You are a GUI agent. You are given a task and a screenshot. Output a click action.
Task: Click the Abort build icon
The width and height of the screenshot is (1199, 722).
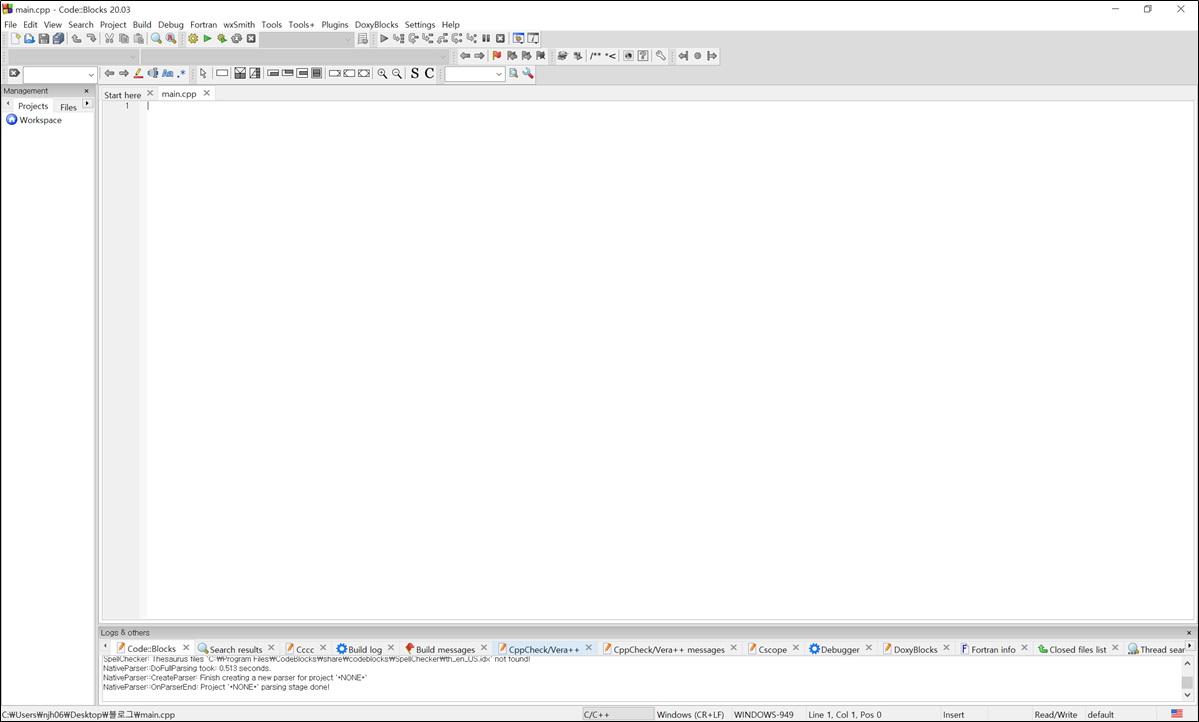pyautogui.click(x=251, y=38)
